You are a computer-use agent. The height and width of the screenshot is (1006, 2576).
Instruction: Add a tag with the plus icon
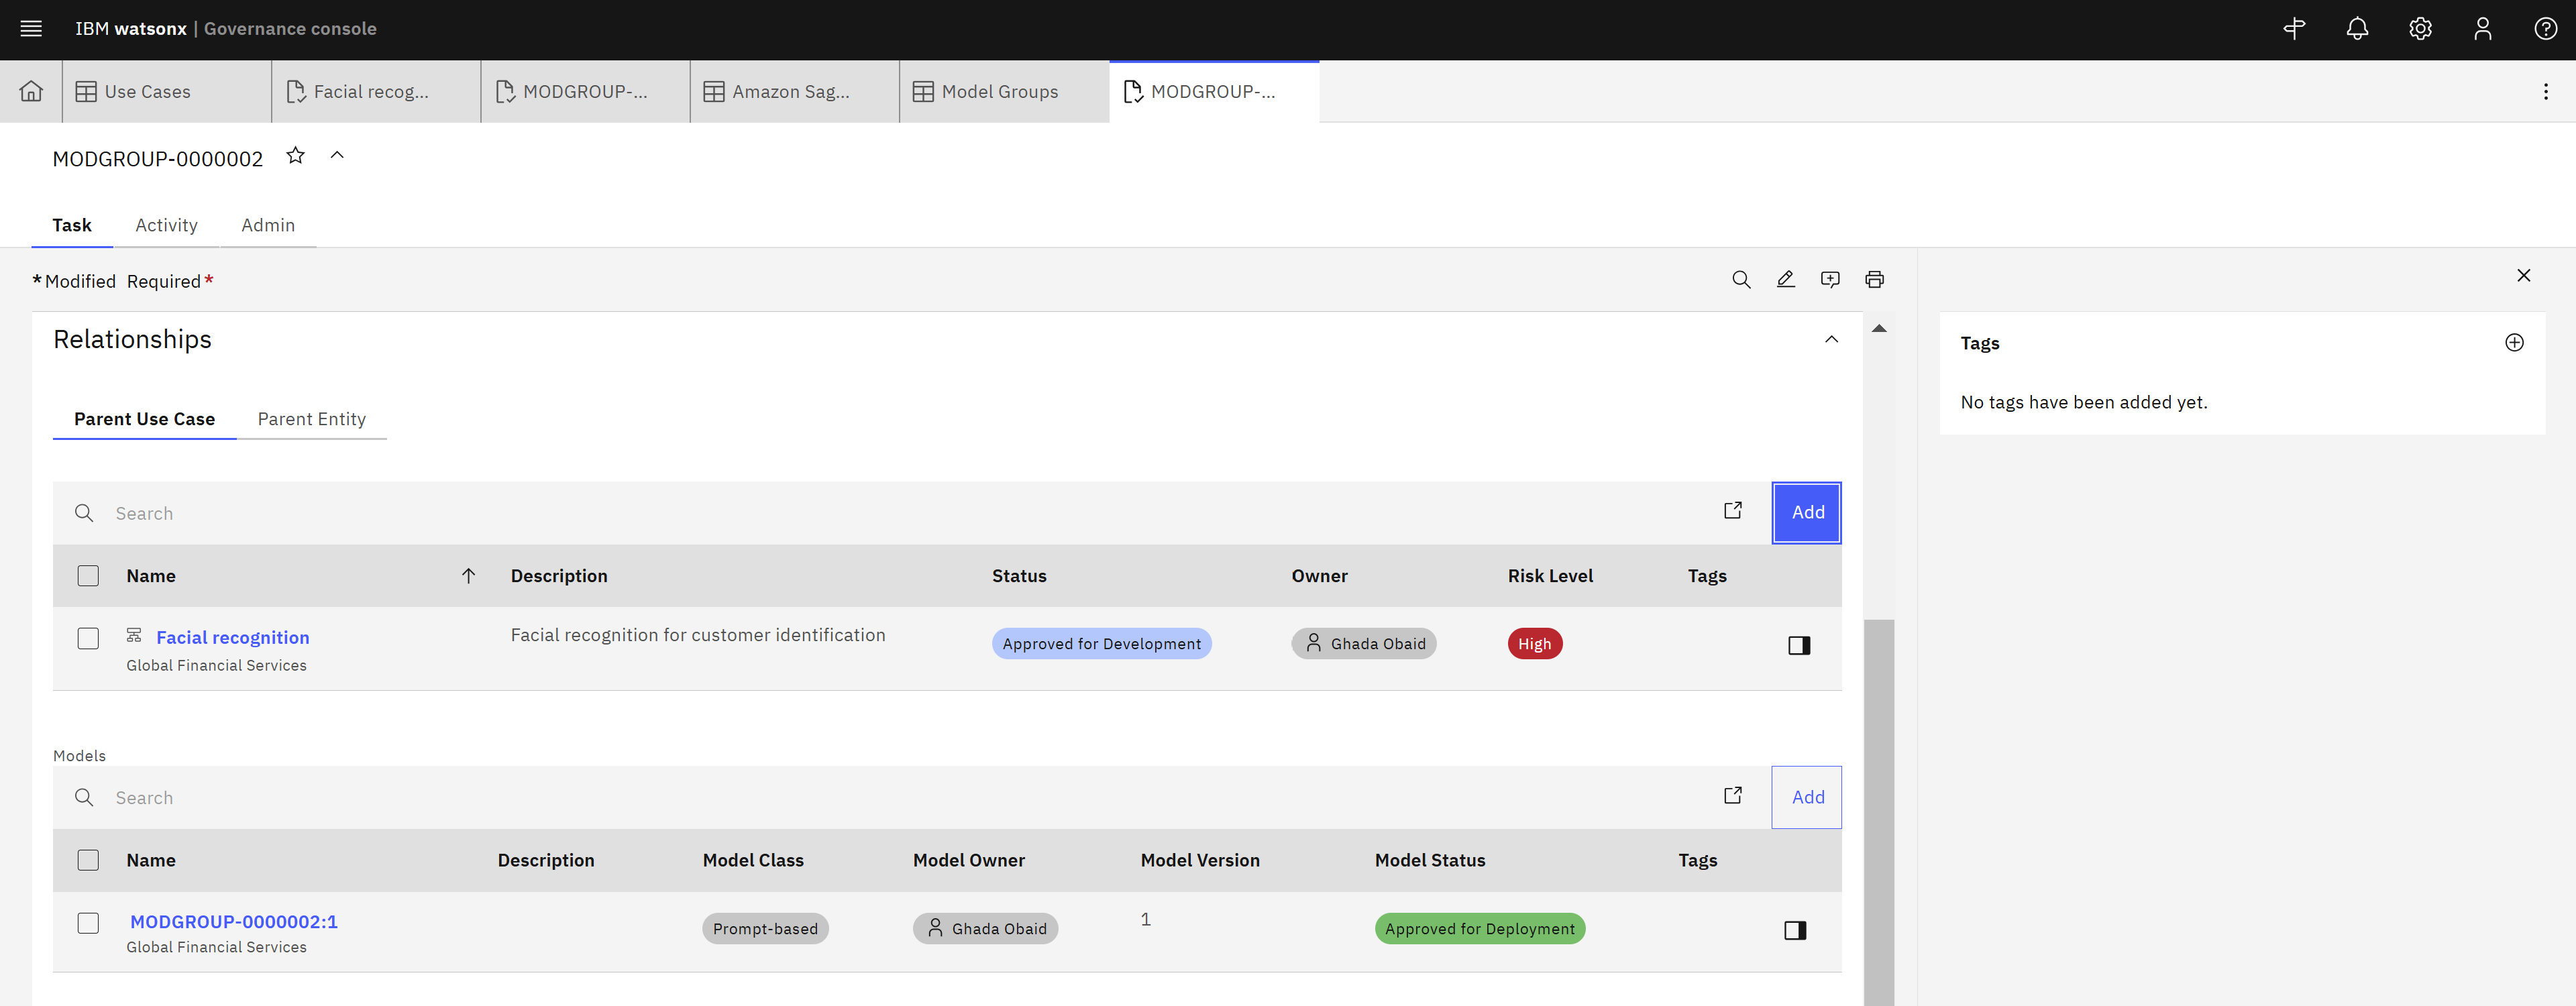2515,342
